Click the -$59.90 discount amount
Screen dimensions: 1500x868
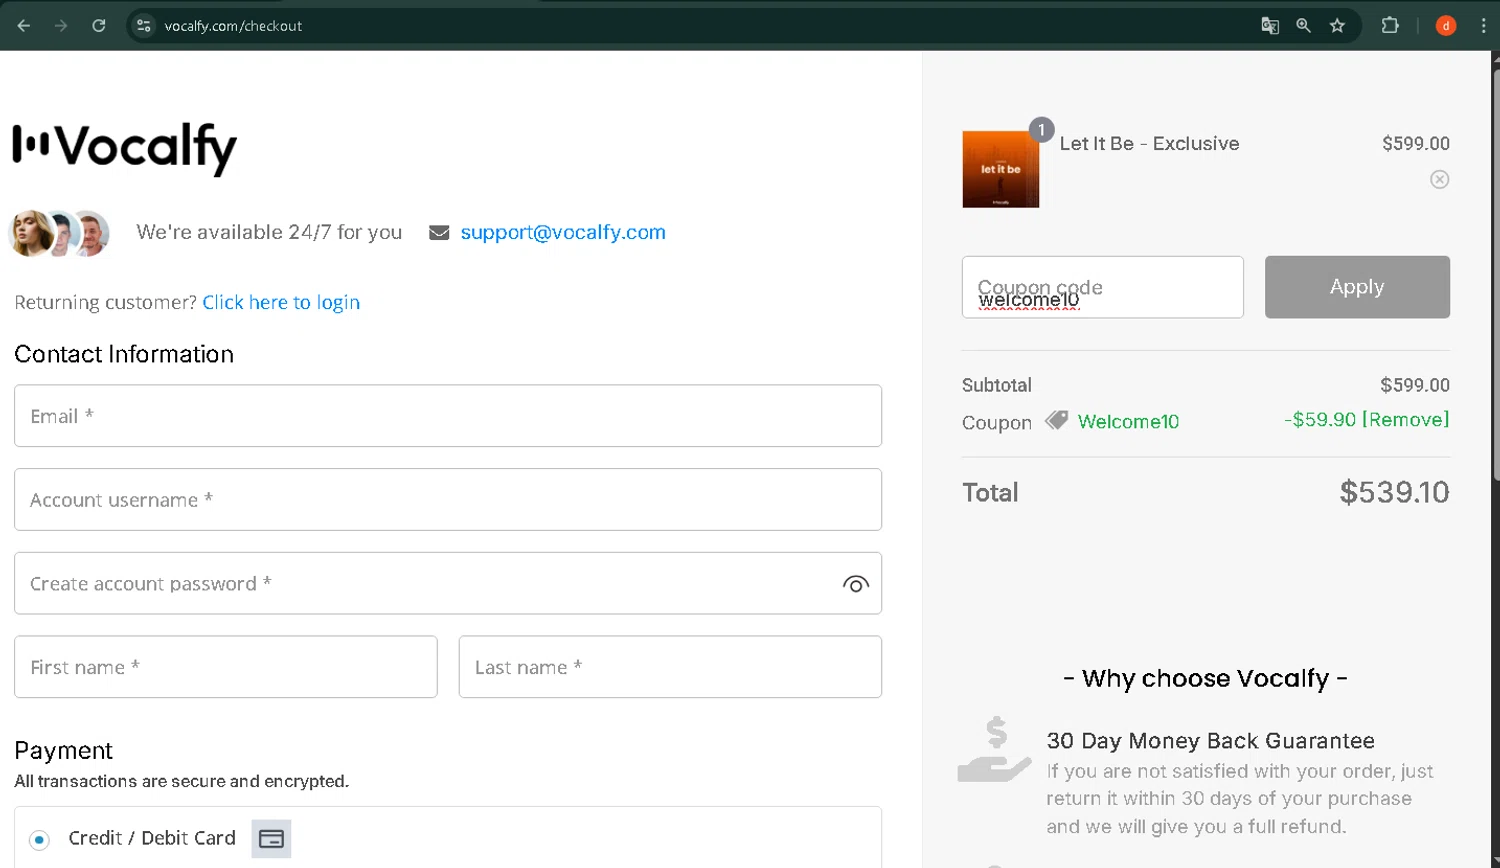(1320, 420)
